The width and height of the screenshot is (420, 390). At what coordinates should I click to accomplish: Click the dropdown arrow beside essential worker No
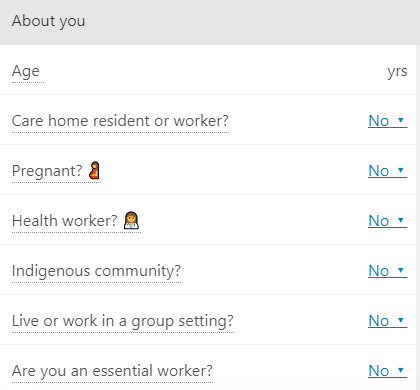(401, 370)
